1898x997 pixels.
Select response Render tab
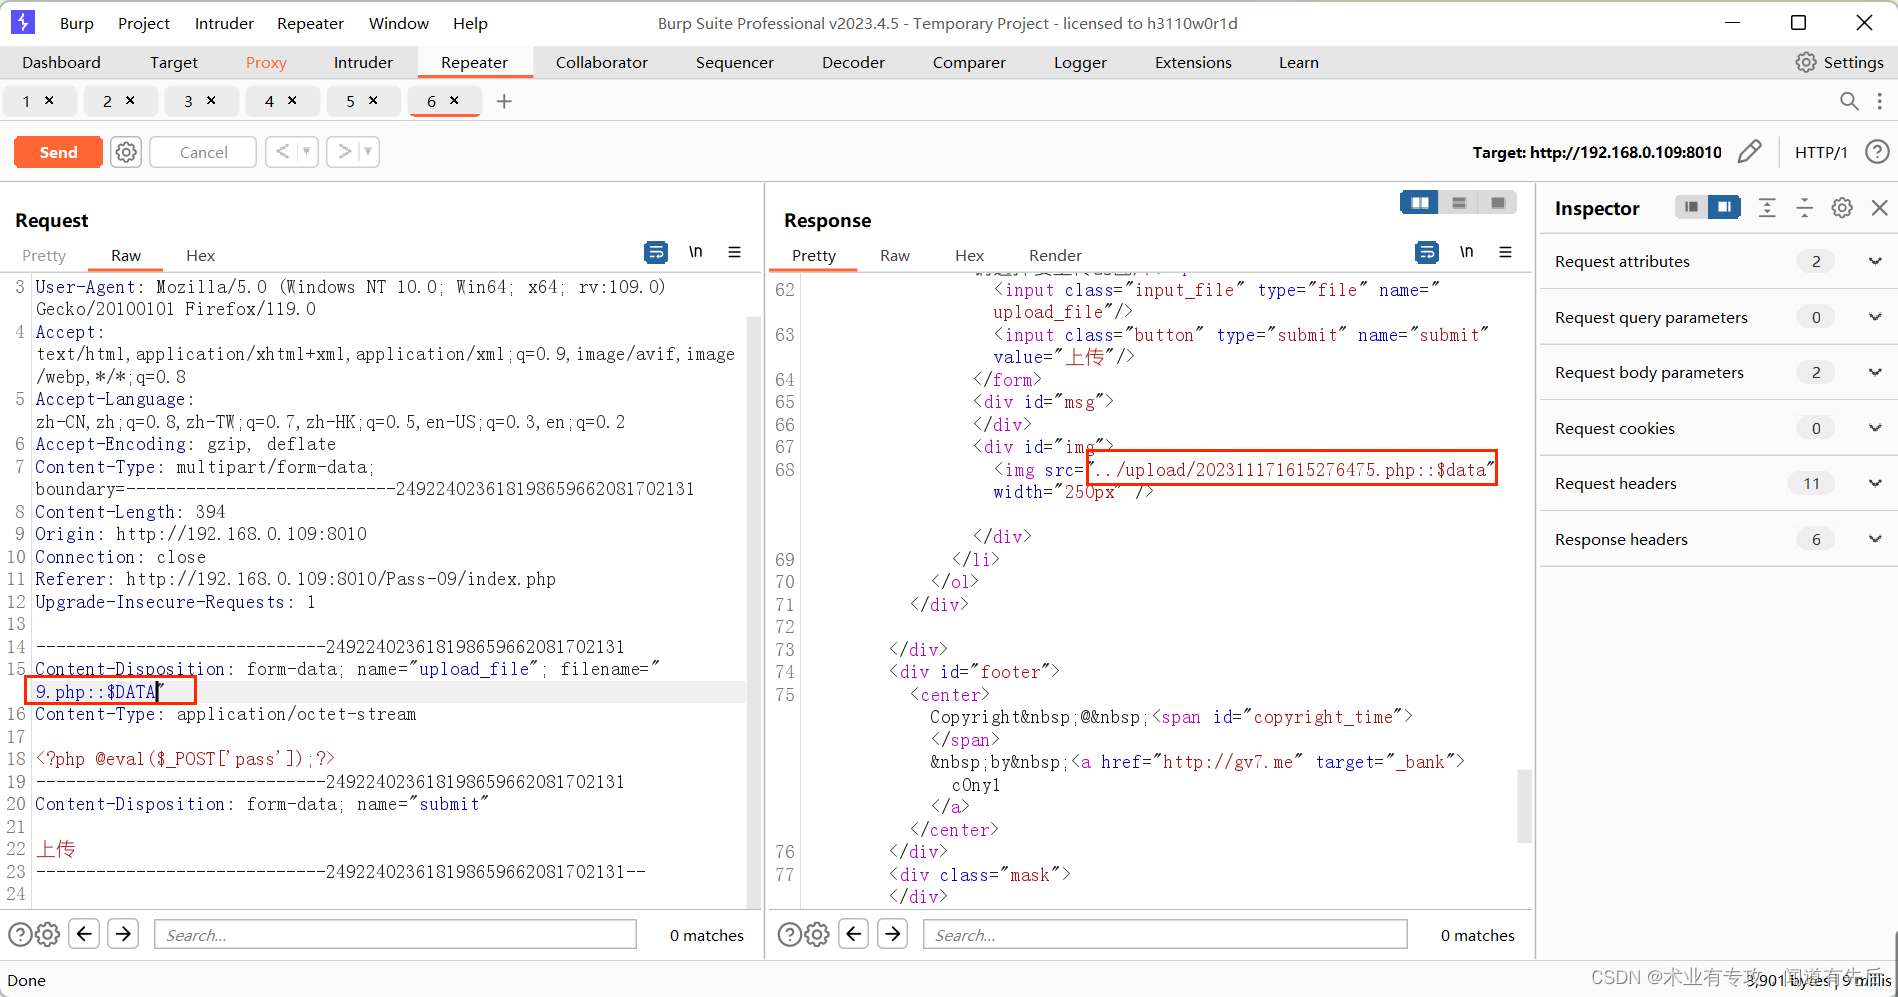pyautogui.click(x=1055, y=255)
